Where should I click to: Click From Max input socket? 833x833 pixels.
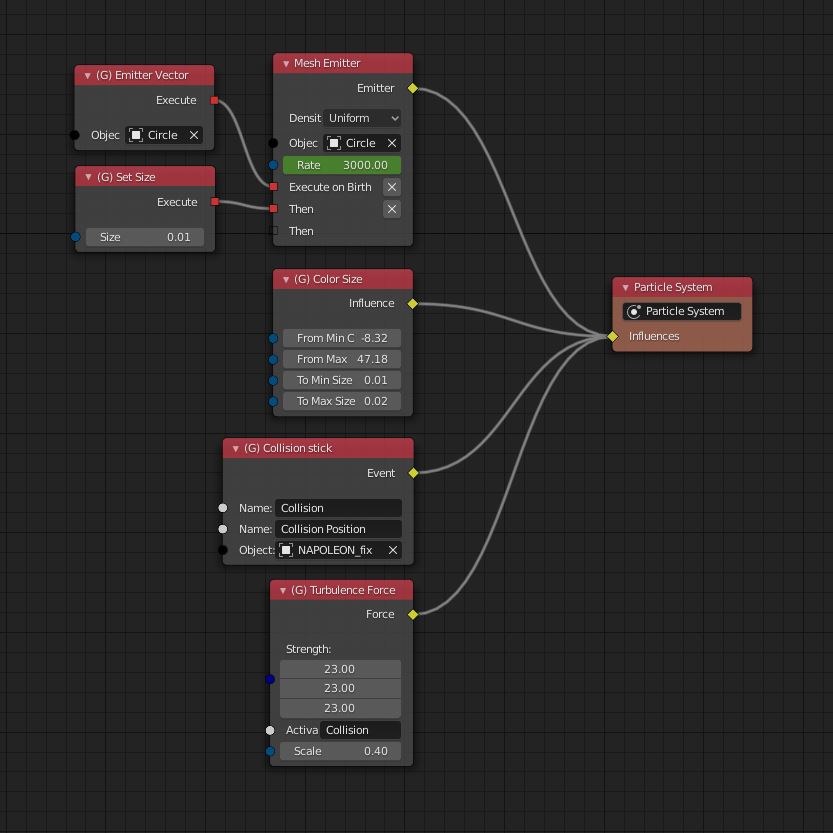click(x=273, y=360)
